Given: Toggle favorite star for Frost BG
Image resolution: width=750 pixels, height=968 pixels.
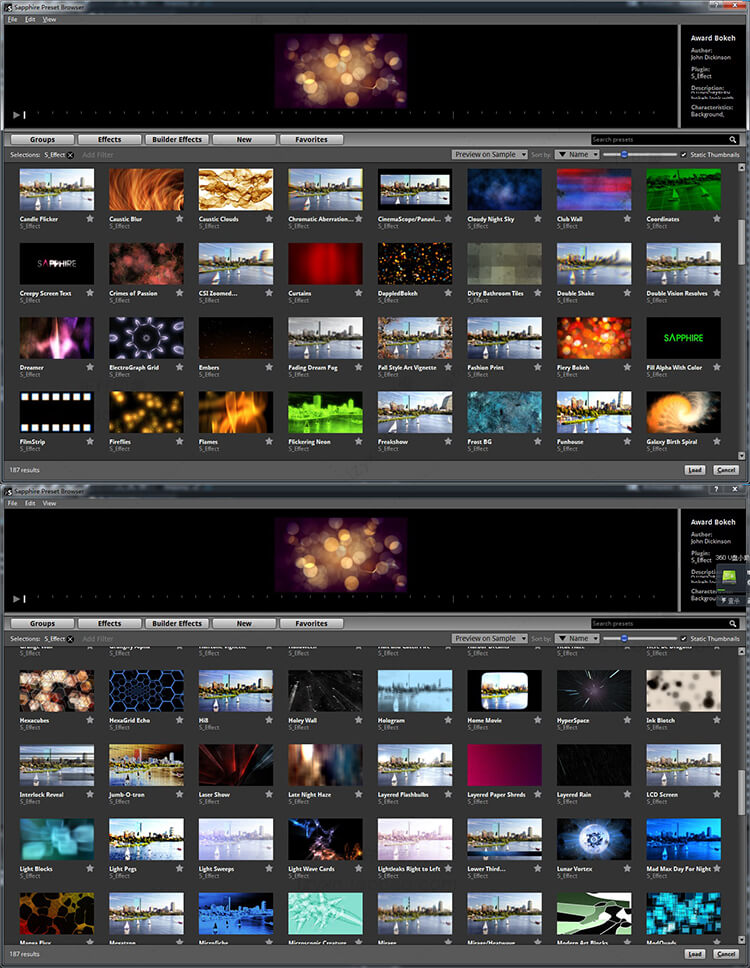Looking at the screenshot, I should coord(538,441).
